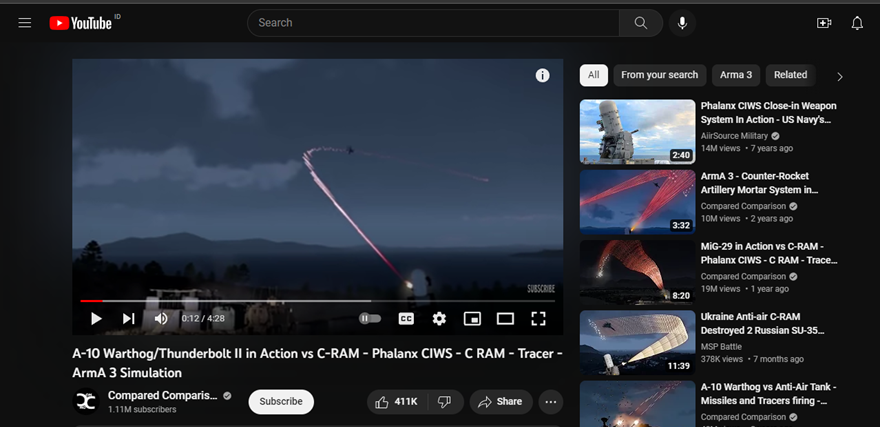Click the 1.11M subscribers text
880x427 pixels.
pyautogui.click(x=142, y=410)
